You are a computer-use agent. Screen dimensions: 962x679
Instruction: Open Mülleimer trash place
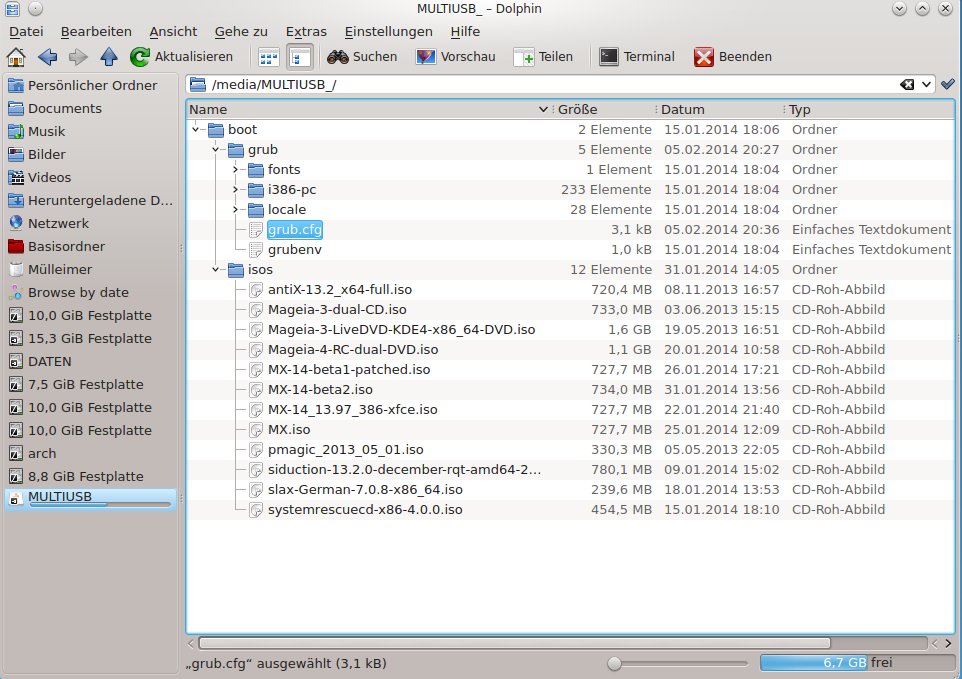coord(91,269)
